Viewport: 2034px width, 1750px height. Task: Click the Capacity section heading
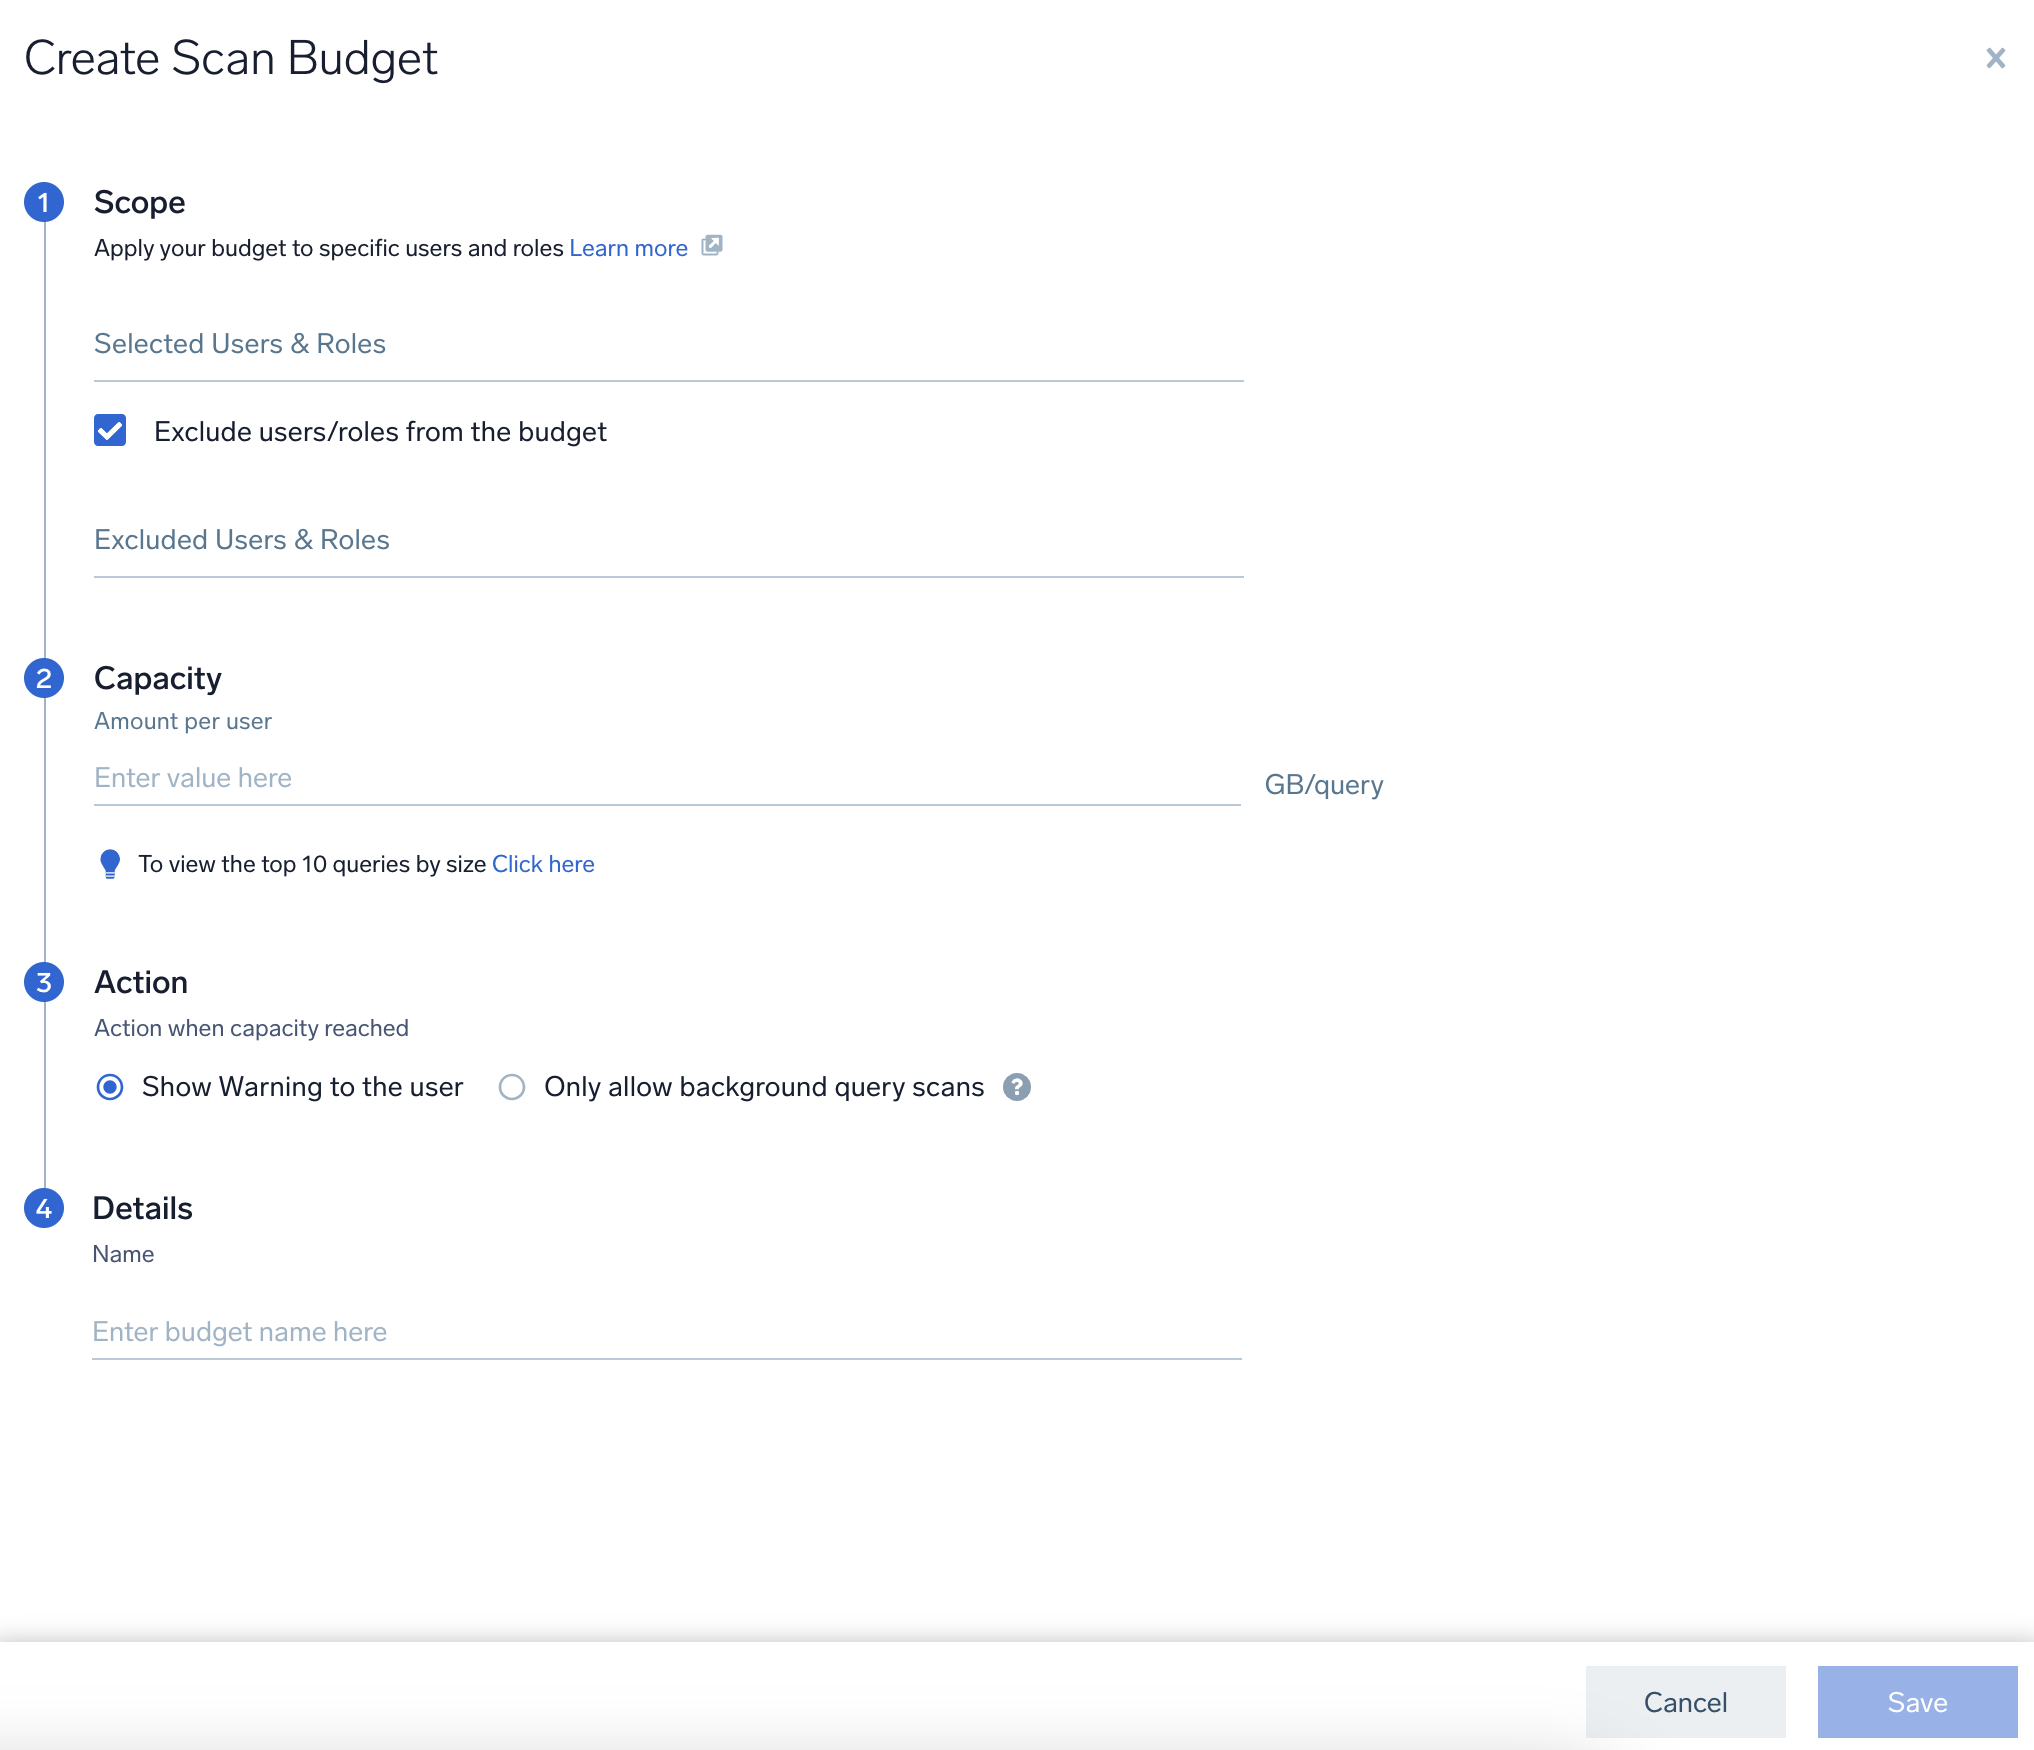pos(158,678)
